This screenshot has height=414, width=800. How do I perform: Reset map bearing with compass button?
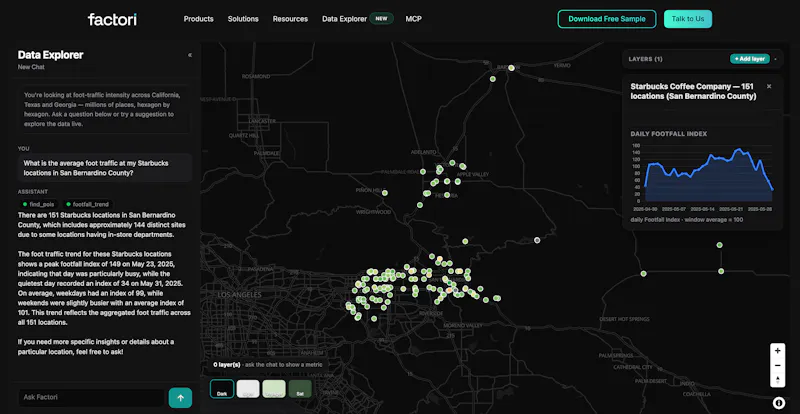778,380
